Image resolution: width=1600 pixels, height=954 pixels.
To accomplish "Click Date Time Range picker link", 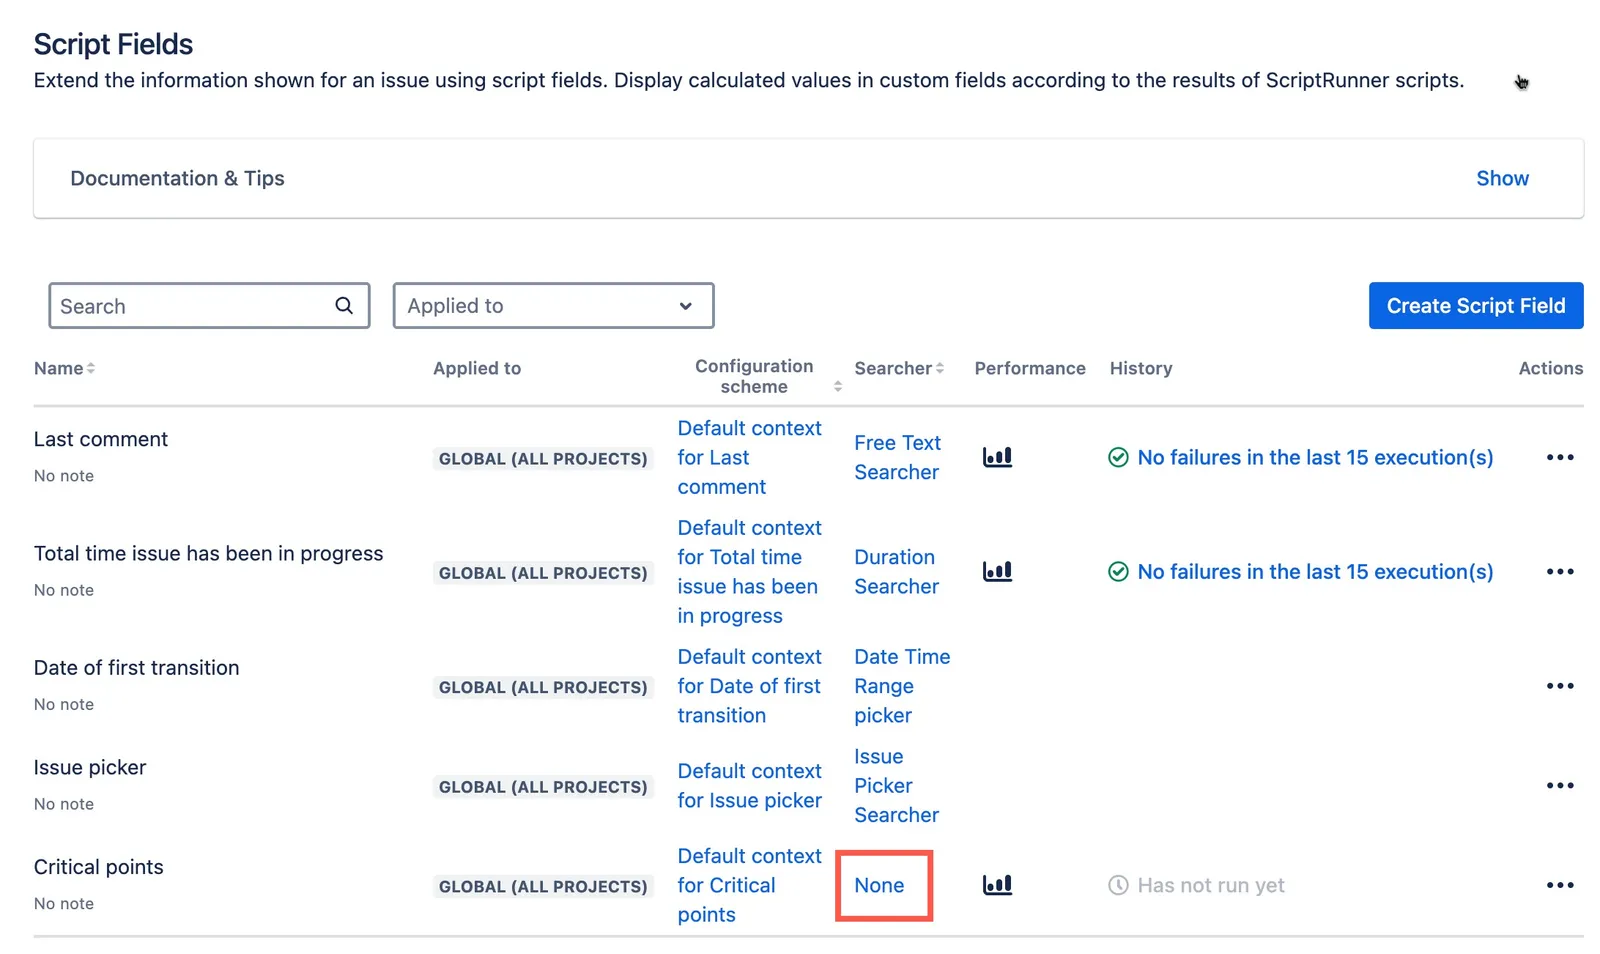I will [x=902, y=686].
